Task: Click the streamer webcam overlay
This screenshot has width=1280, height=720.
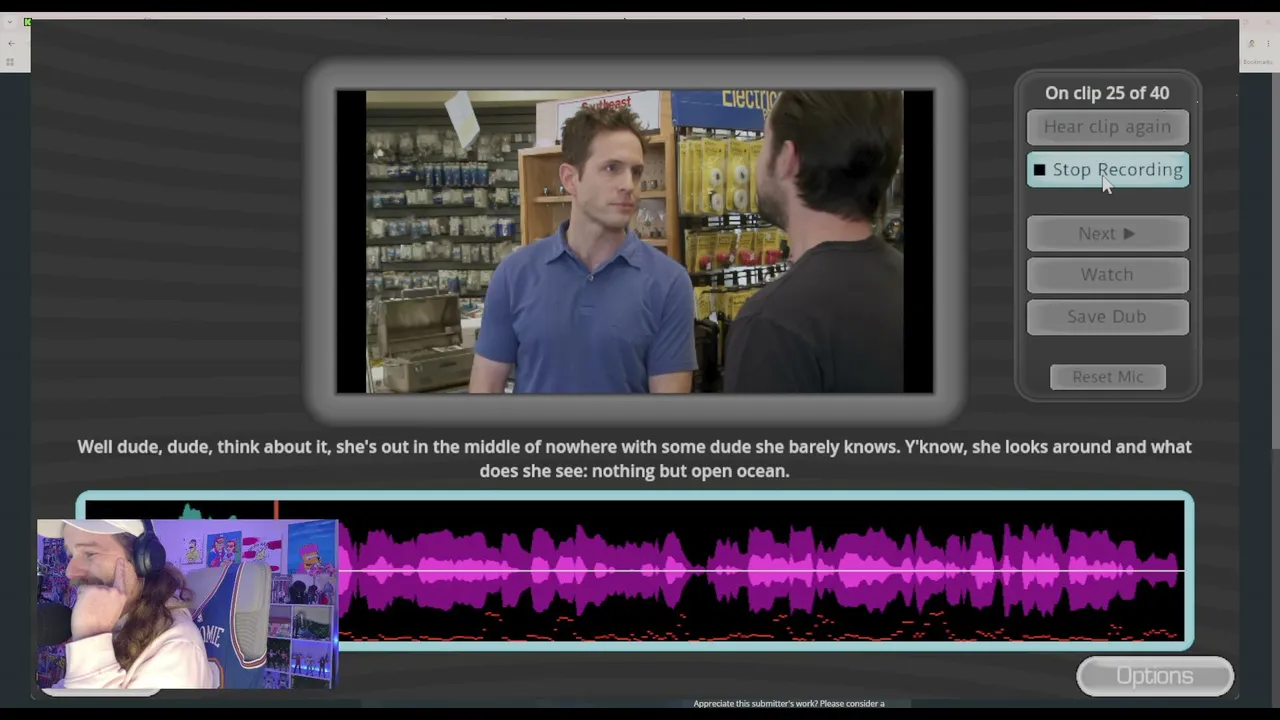Action: pyautogui.click(x=187, y=604)
